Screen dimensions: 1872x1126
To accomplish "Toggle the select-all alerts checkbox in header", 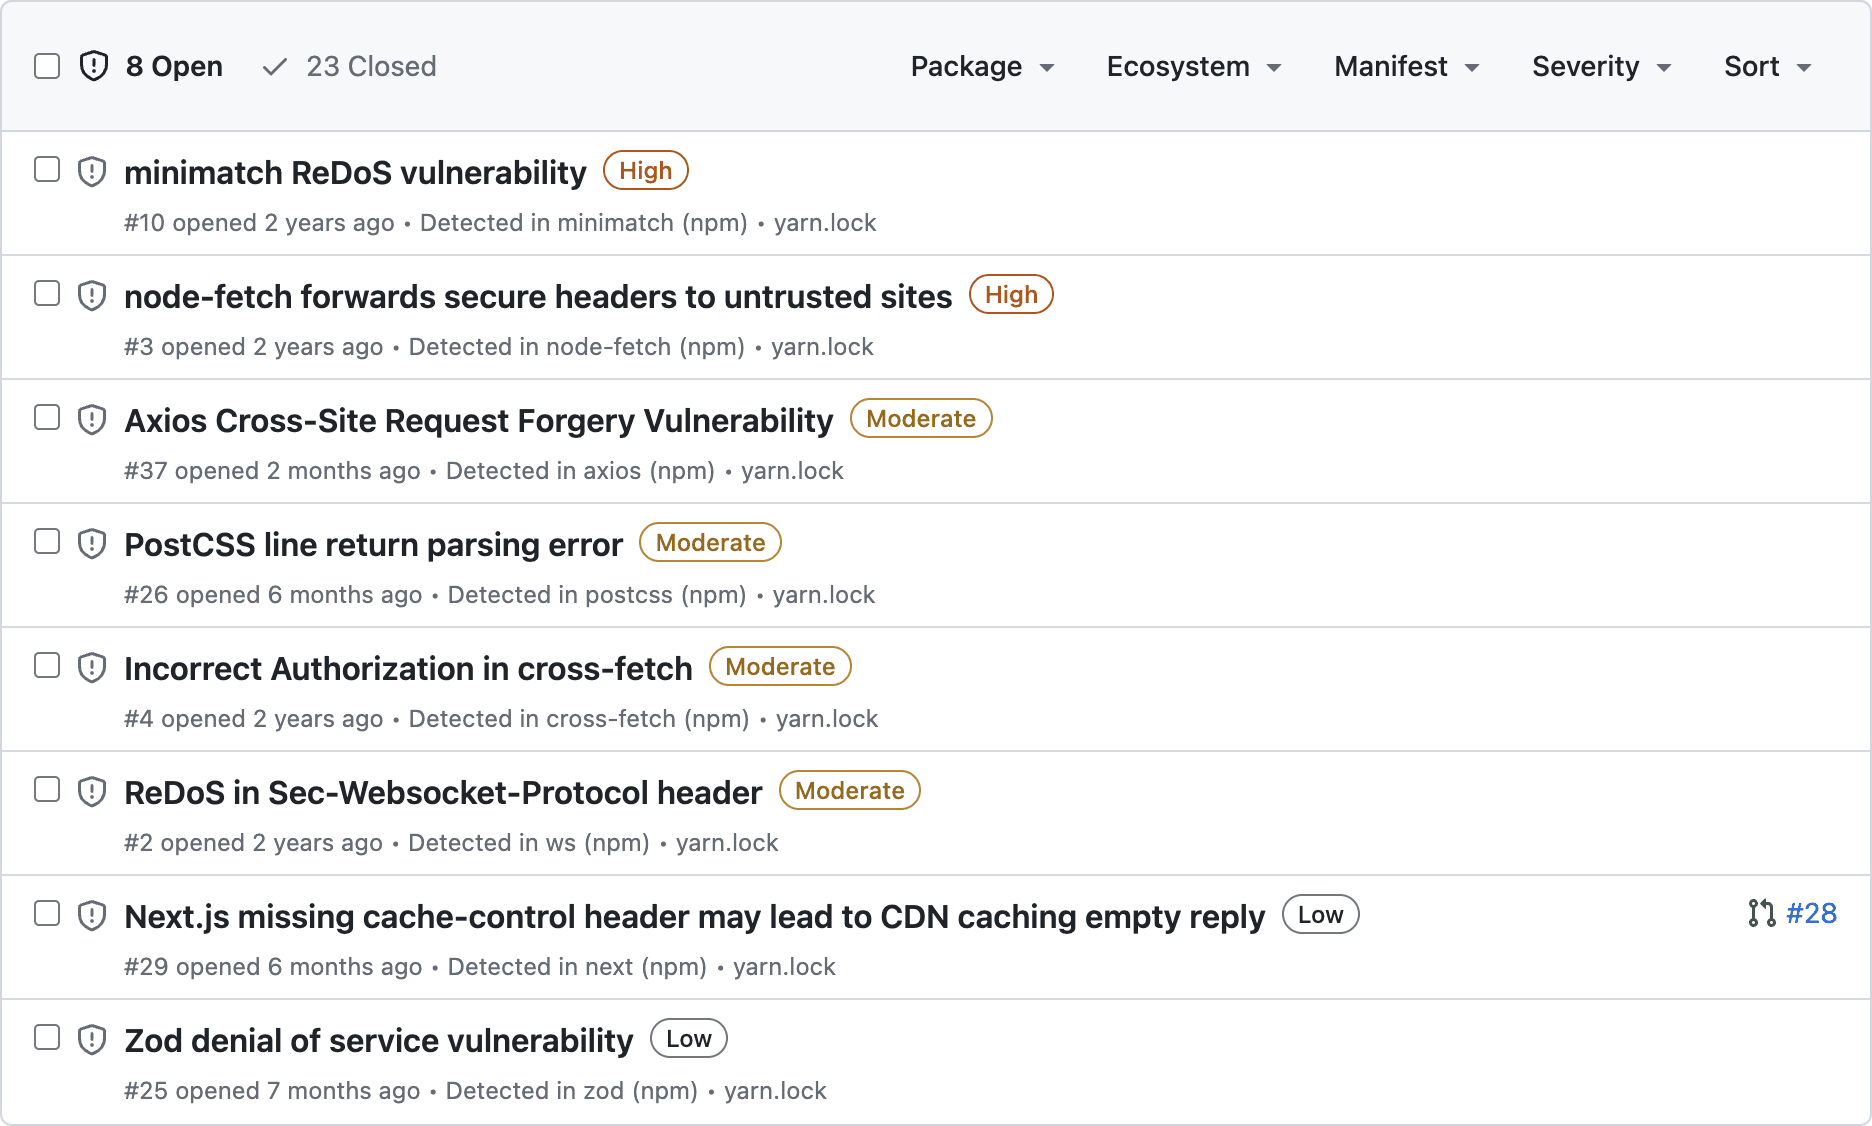I will click(47, 66).
